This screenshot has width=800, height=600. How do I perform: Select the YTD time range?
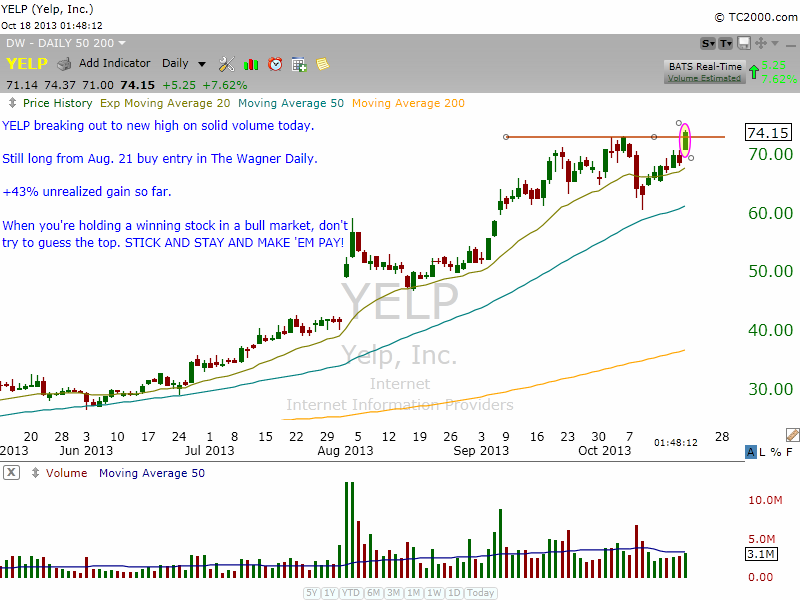[351, 593]
